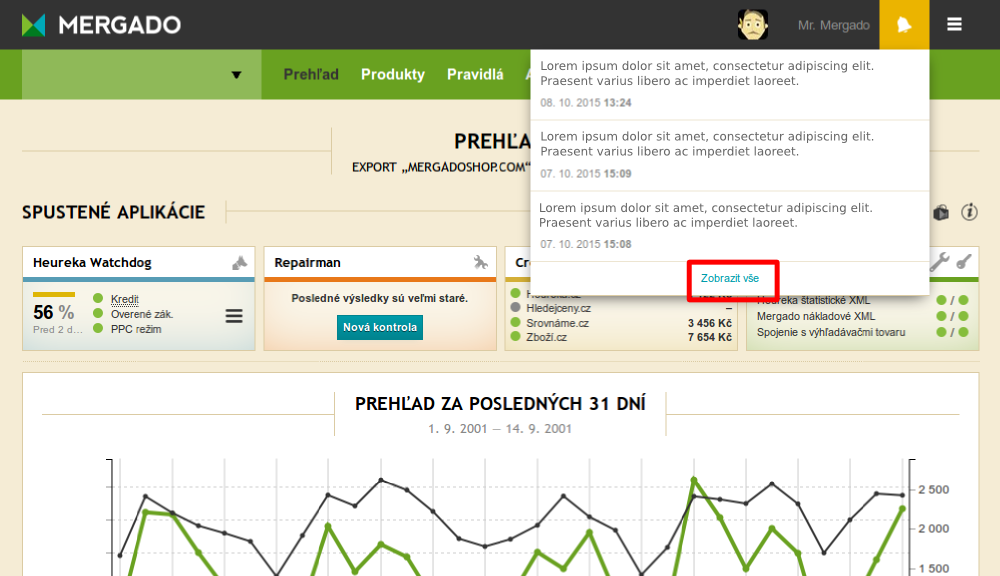Click chart heading Prehľad za posledných 31 dní

tap(500, 404)
